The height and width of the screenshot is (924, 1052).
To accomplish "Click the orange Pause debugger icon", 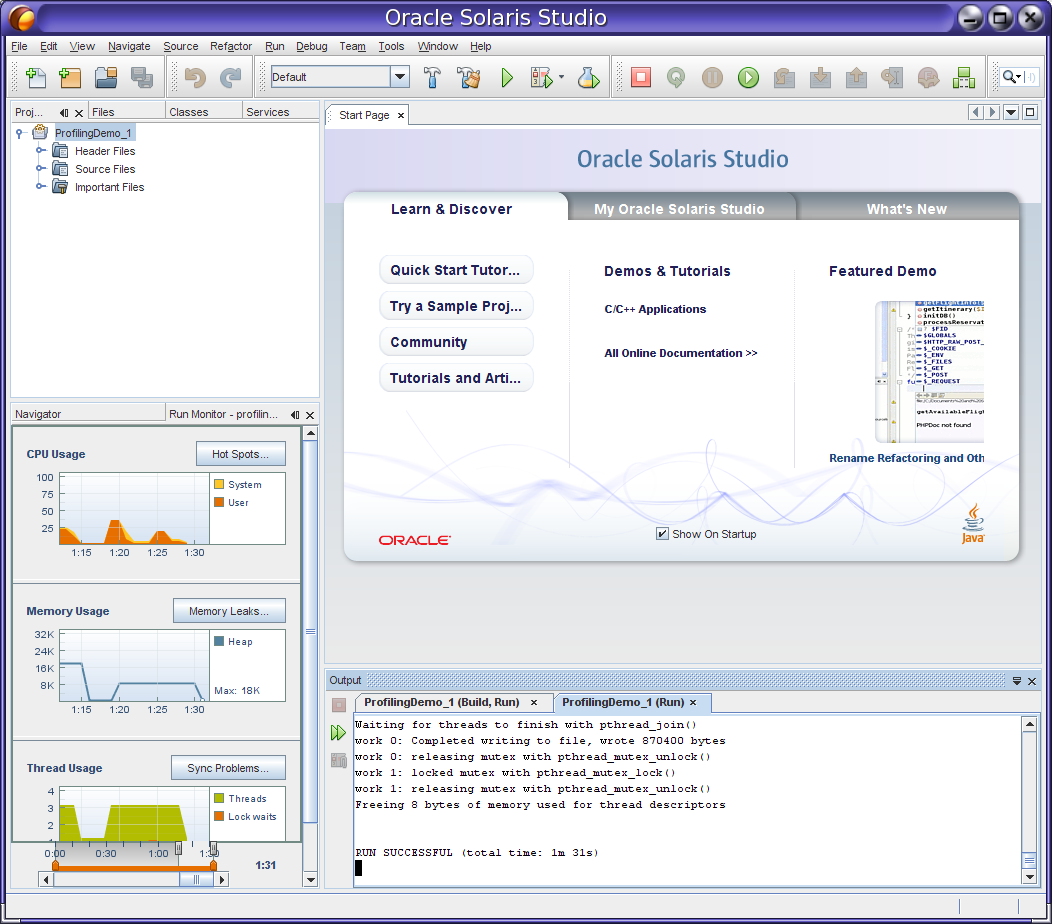I will [x=713, y=78].
